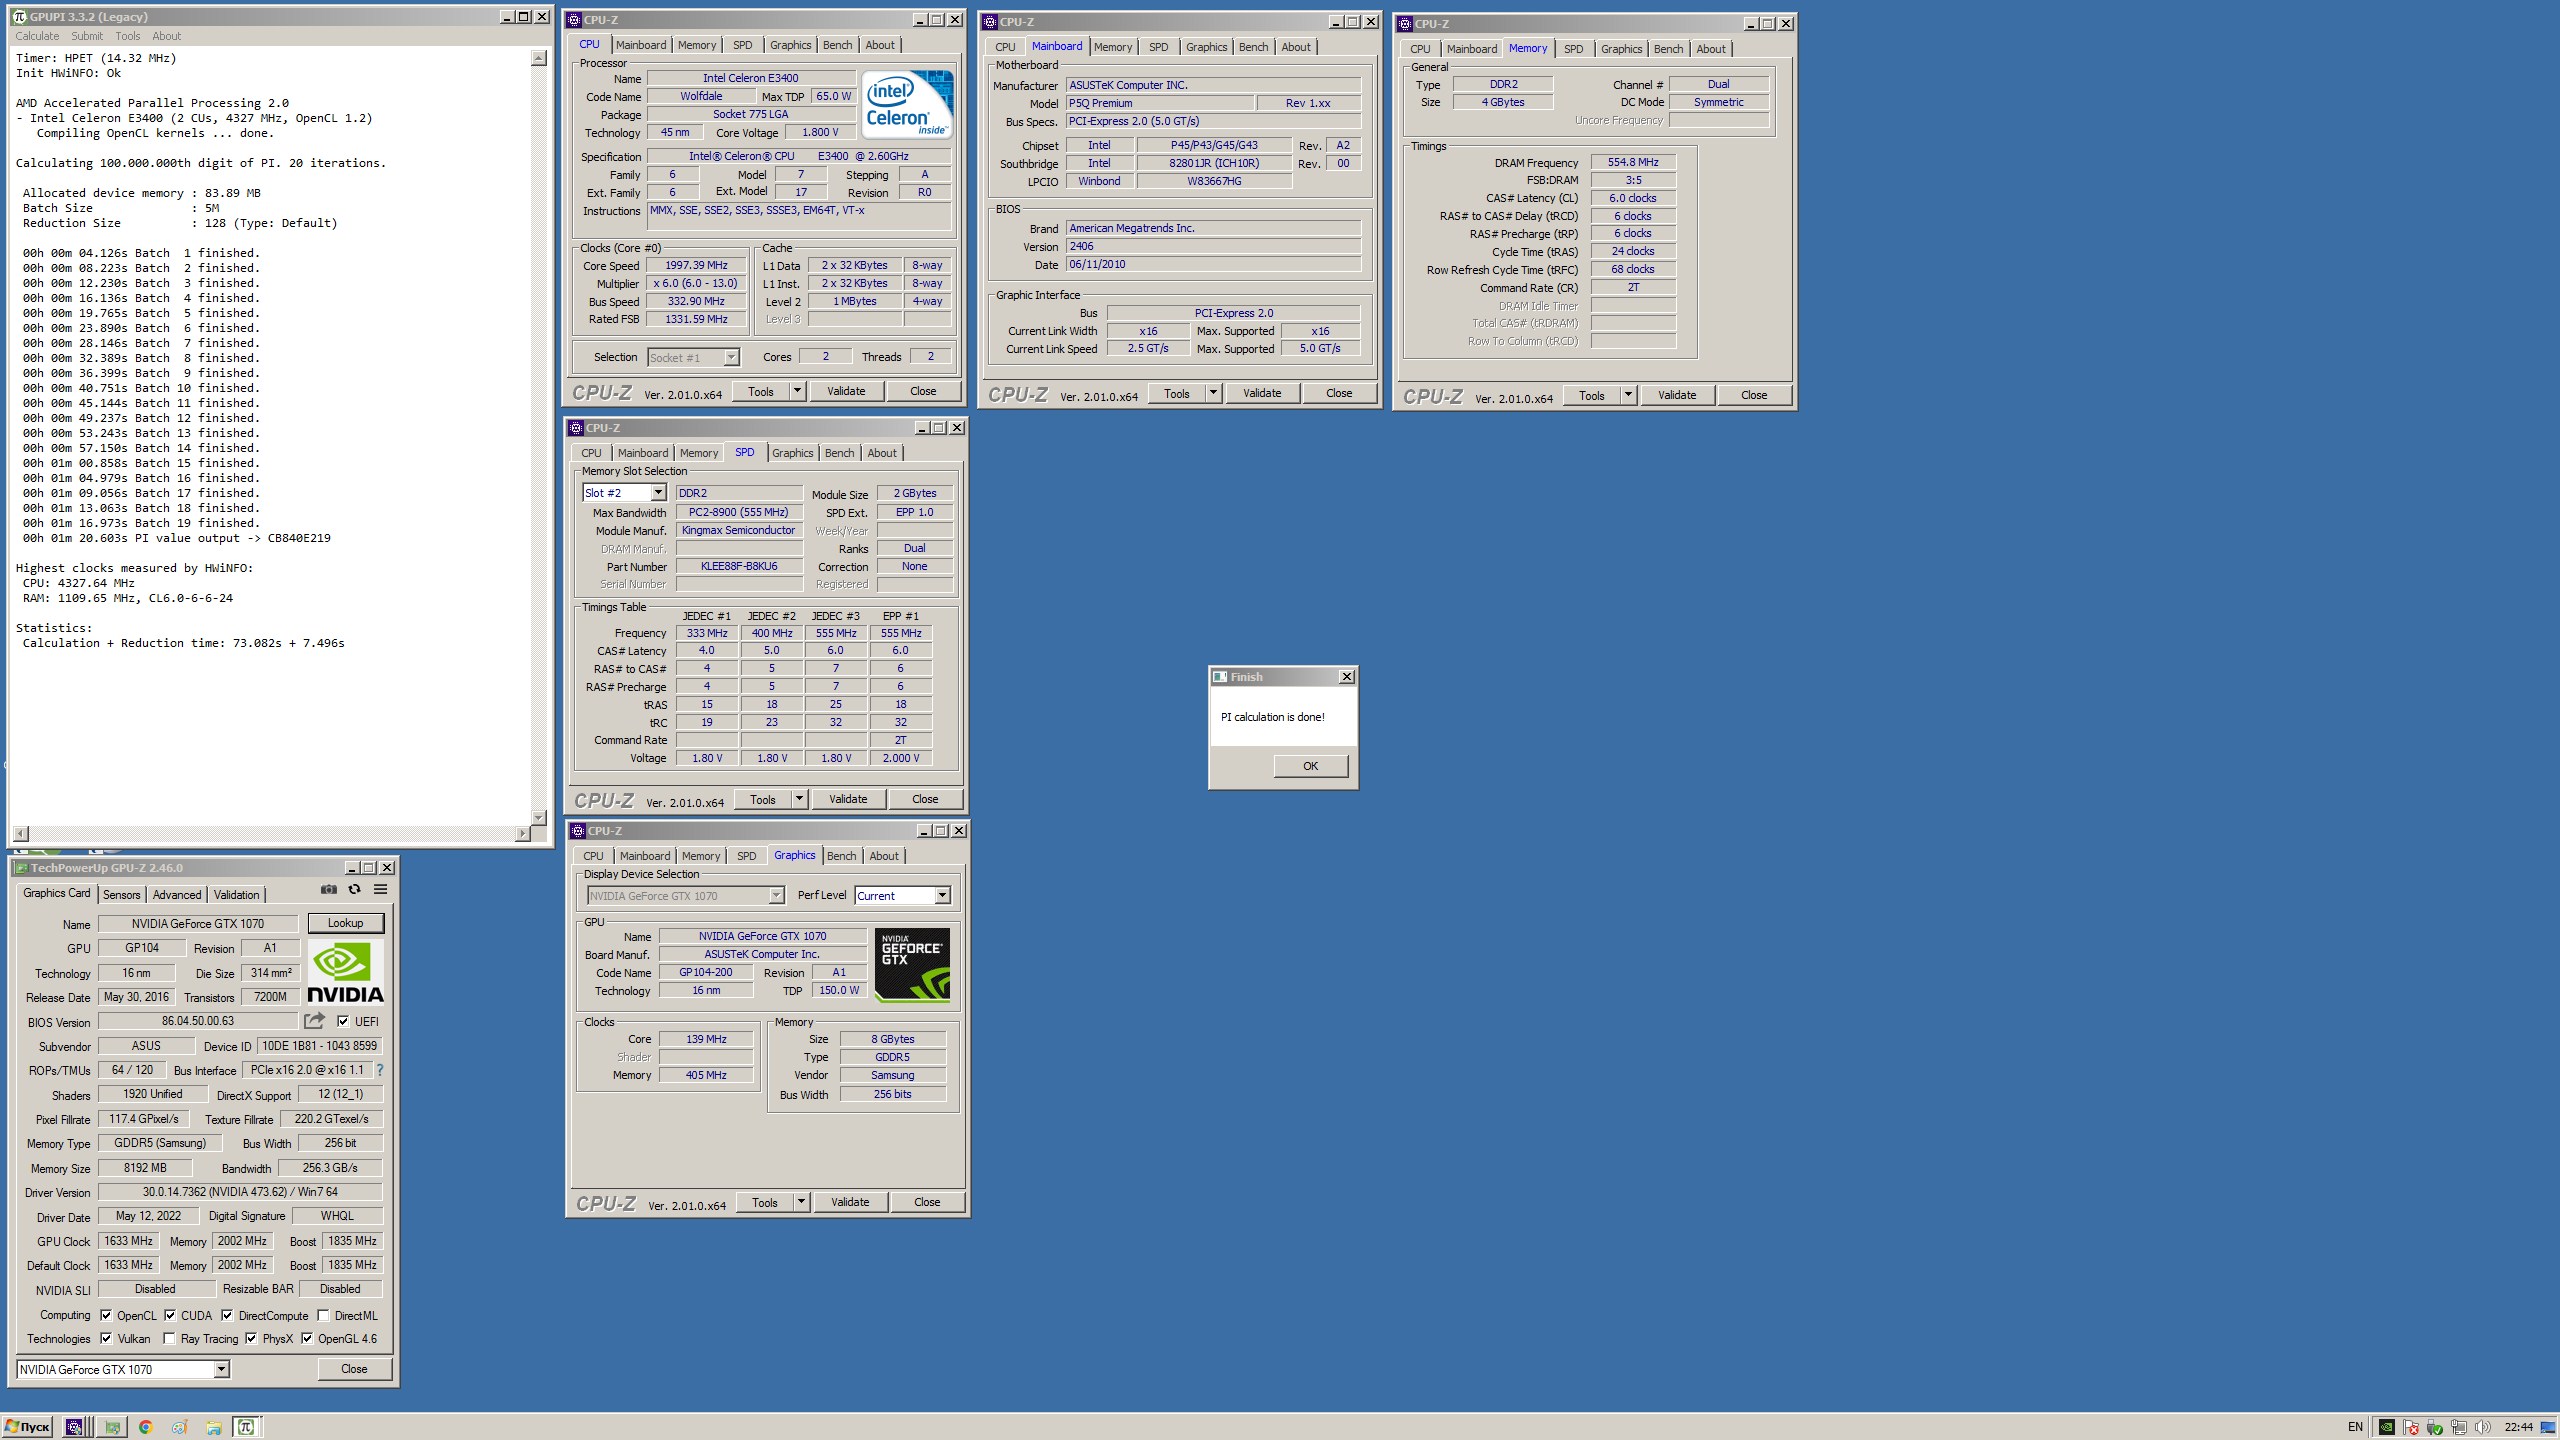Viewport: 2560px width, 1440px height.
Task: Open Paint from the taskbar
Action: coord(179,1427)
